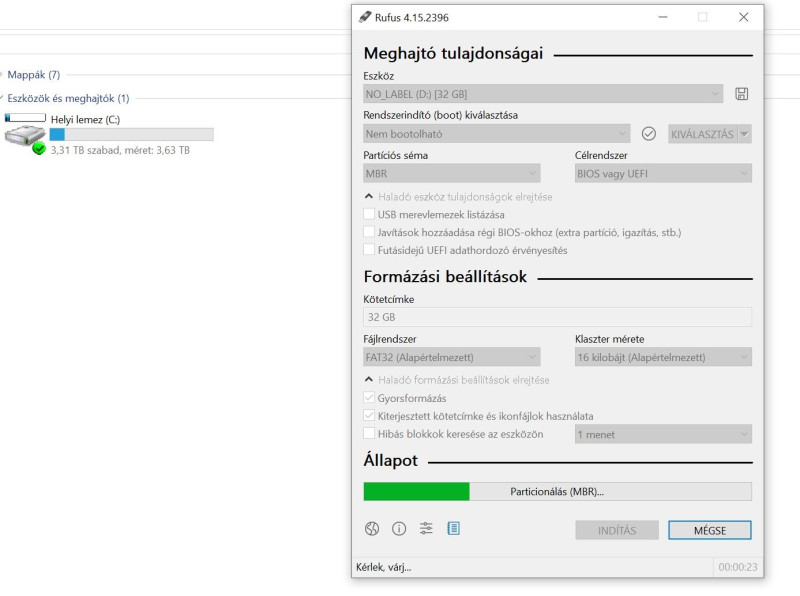Viewport: 800px width, 596px height.
Task: Toggle Futásidejű UEFI adathordozó érvényesítés checkbox
Action: pos(369,250)
